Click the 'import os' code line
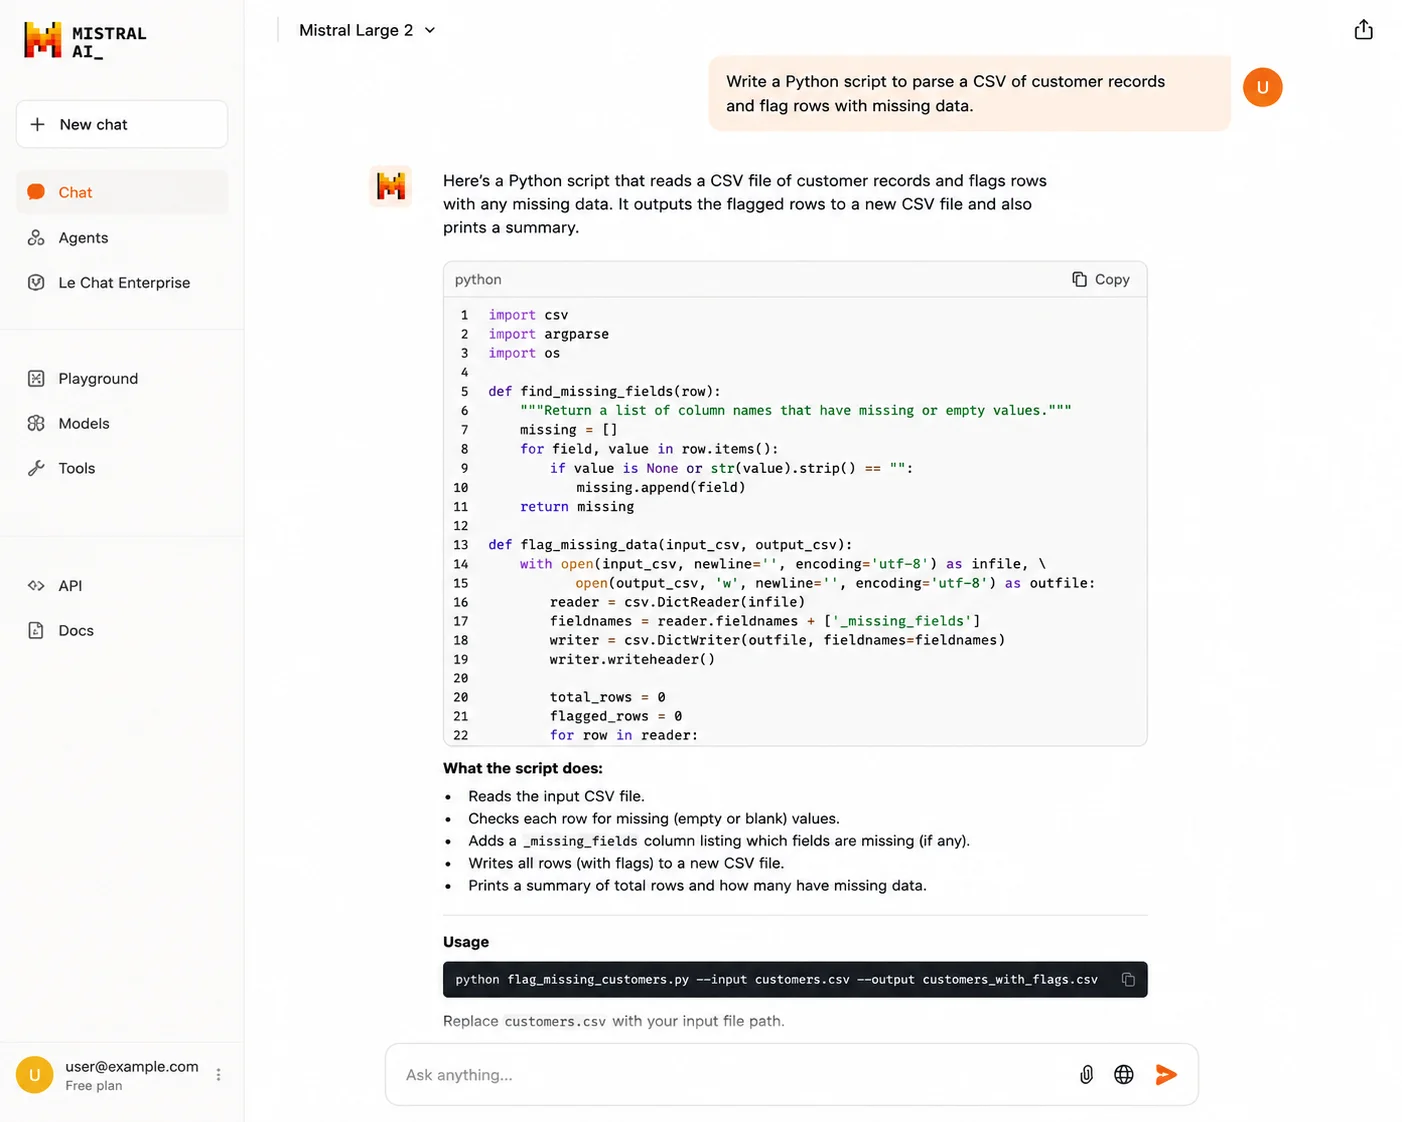The width and height of the screenshot is (1402, 1122). pyautogui.click(x=524, y=353)
